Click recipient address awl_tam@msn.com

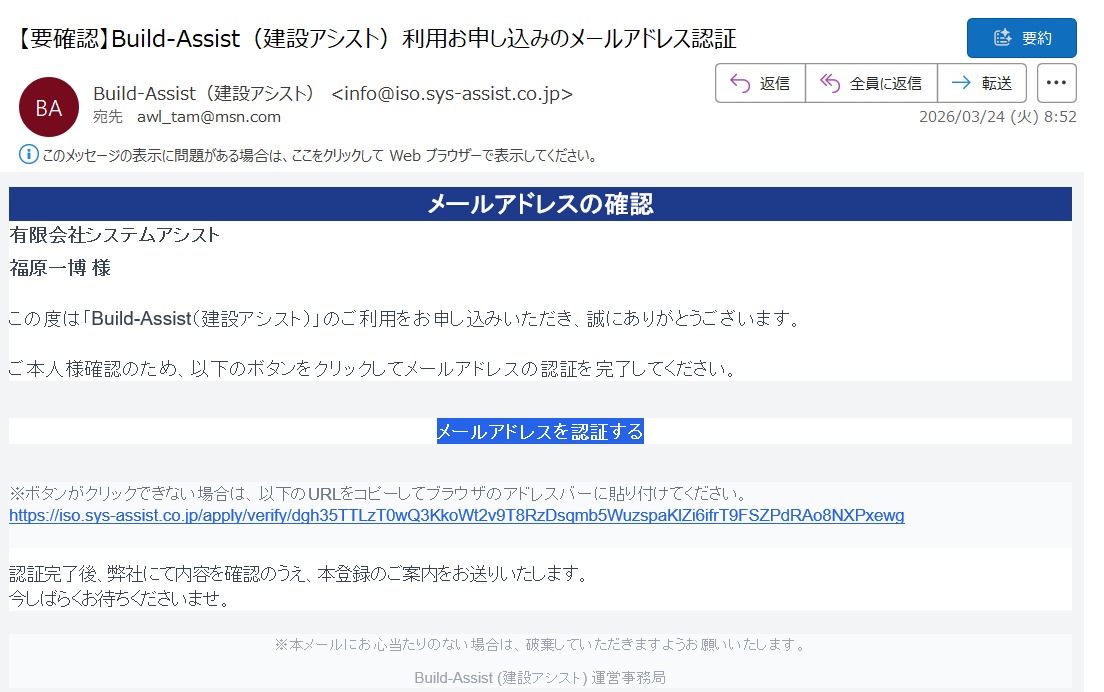point(209,117)
